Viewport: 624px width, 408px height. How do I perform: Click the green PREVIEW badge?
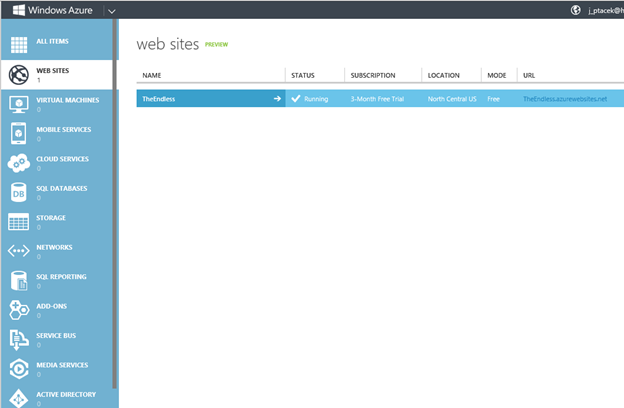pos(216,45)
